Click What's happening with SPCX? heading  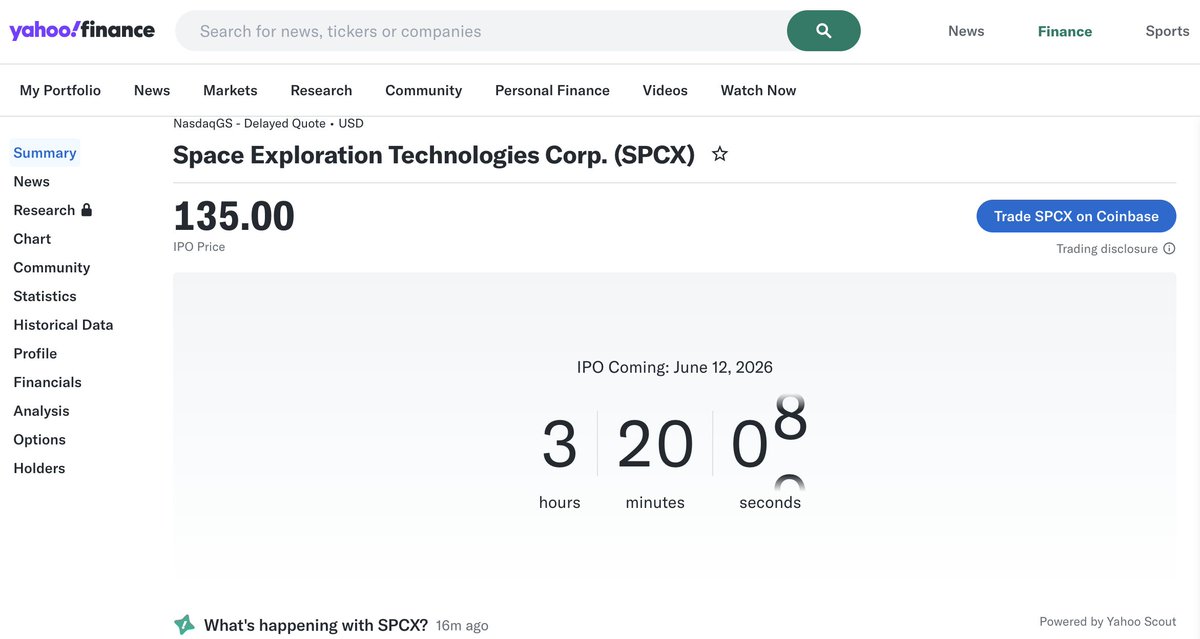[x=316, y=625]
